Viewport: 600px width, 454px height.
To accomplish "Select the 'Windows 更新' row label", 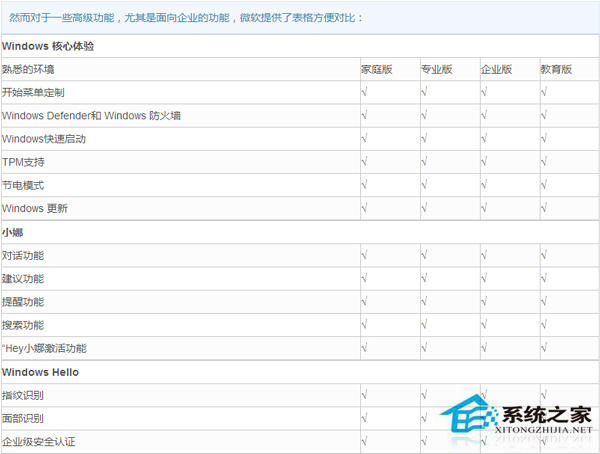I will [34, 208].
